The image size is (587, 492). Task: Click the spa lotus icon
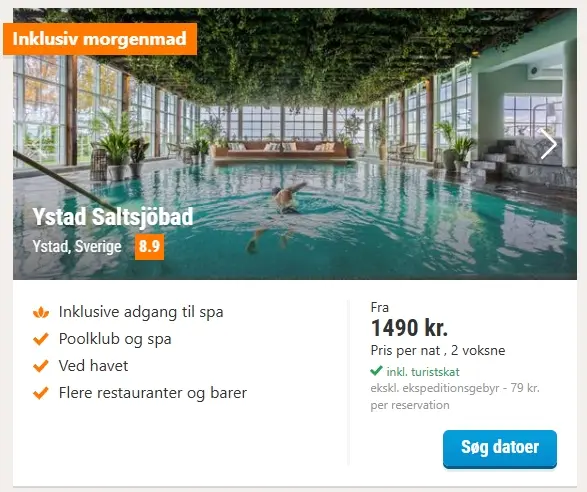coord(41,312)
